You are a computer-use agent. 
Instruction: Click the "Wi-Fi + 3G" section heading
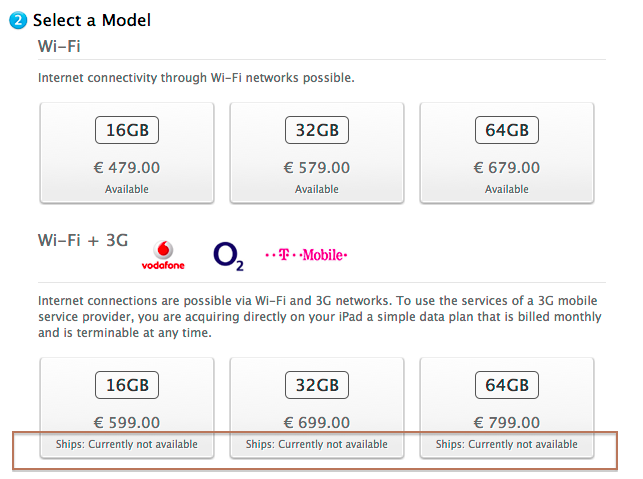pyautogui.click(x=83, y=241)
